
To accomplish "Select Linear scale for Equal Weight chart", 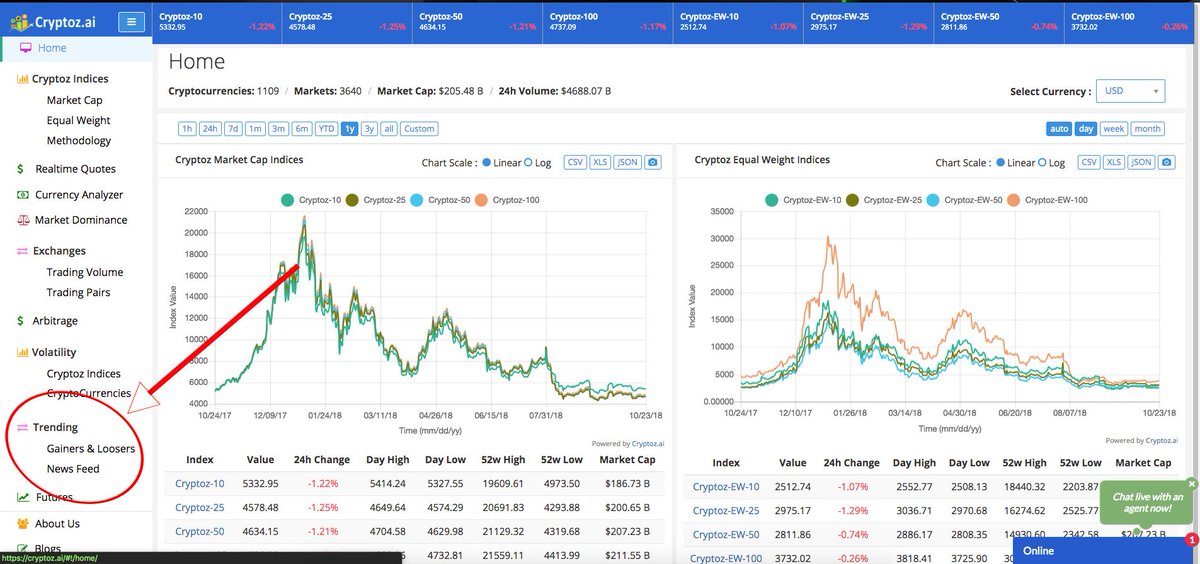I will (x=1000, y=162).
